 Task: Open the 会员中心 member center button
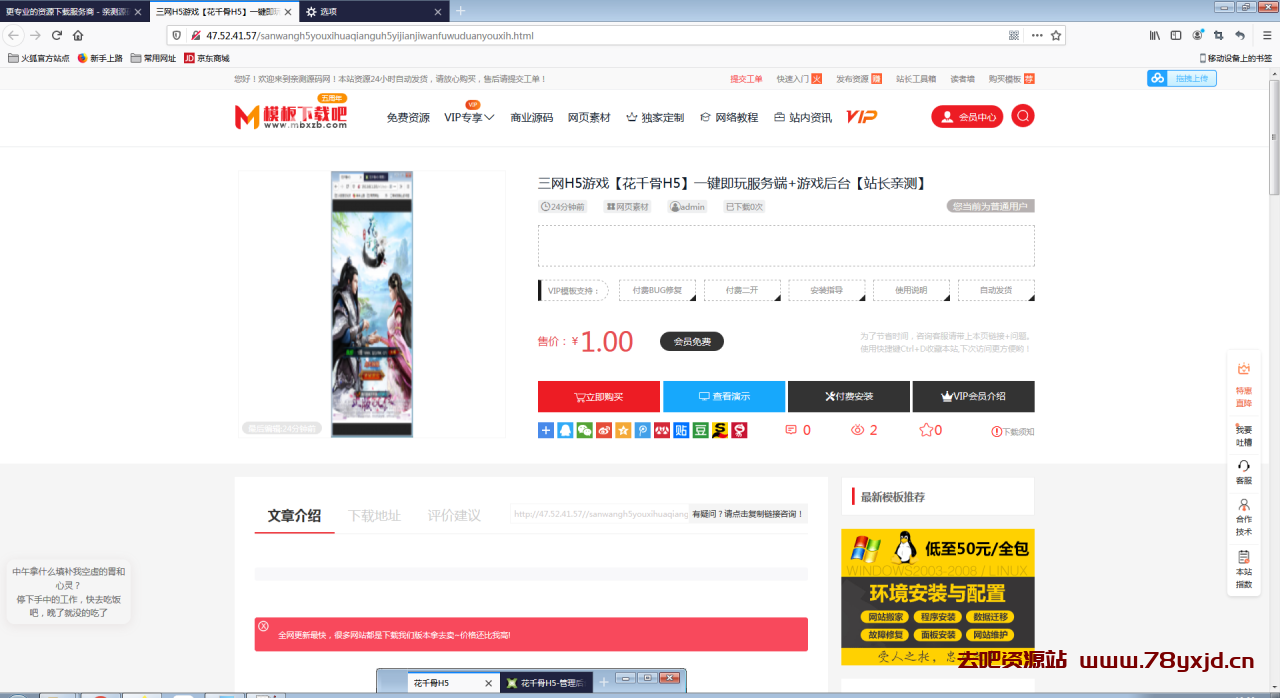(x=967, y=116)
